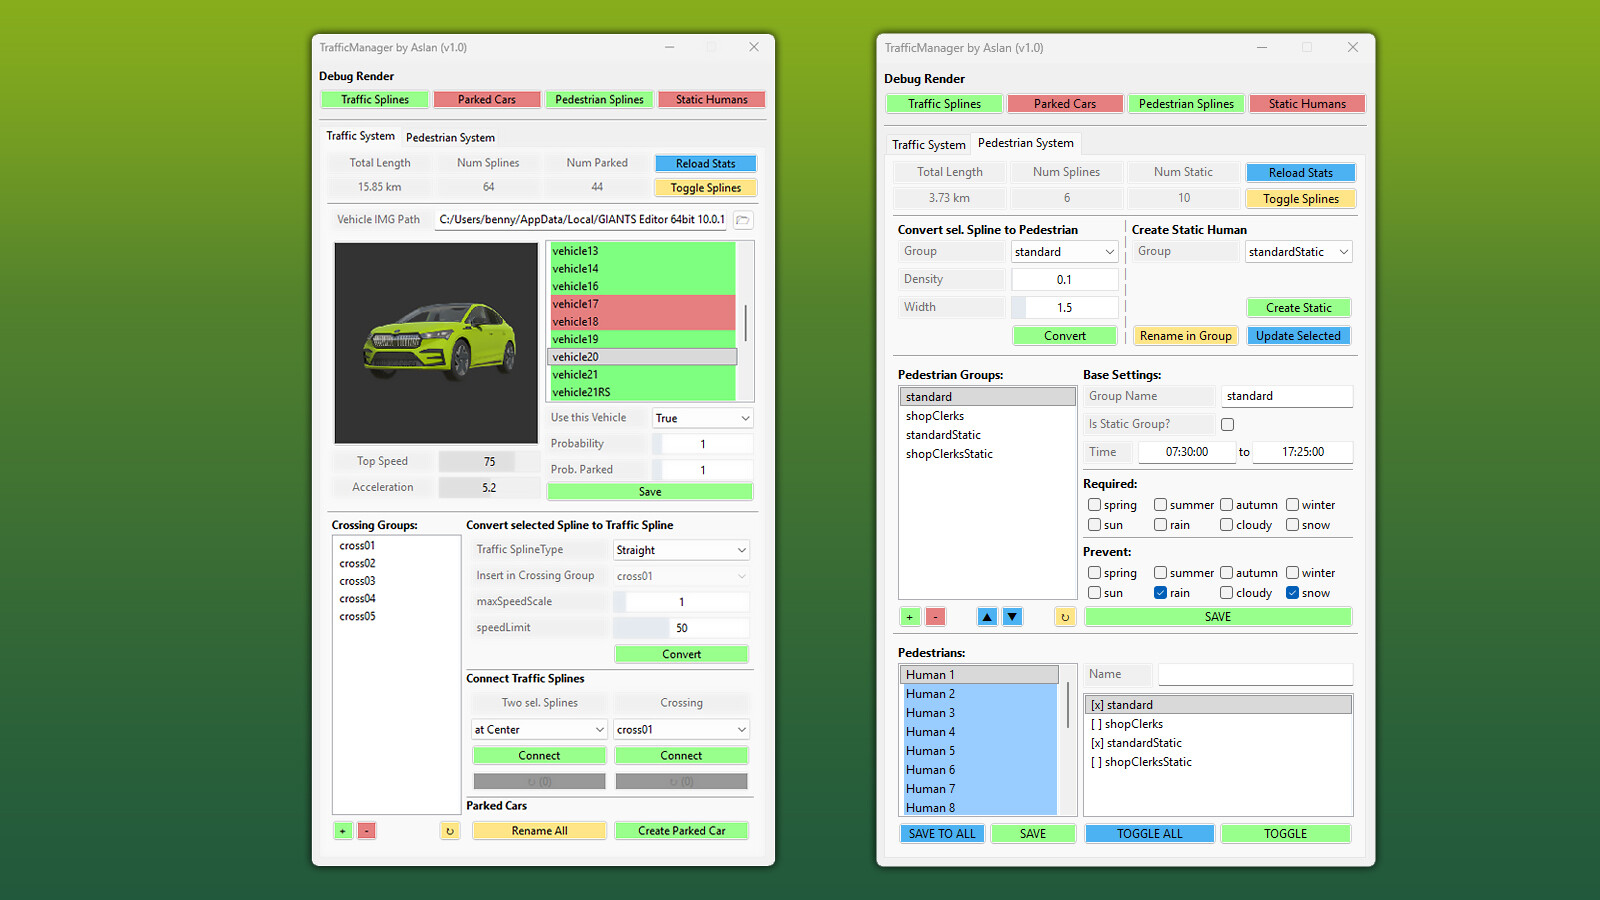Refresh the Pedestrian Groups list
The height and width of the screenshot is (900, 1600).
click(1065, 616)
